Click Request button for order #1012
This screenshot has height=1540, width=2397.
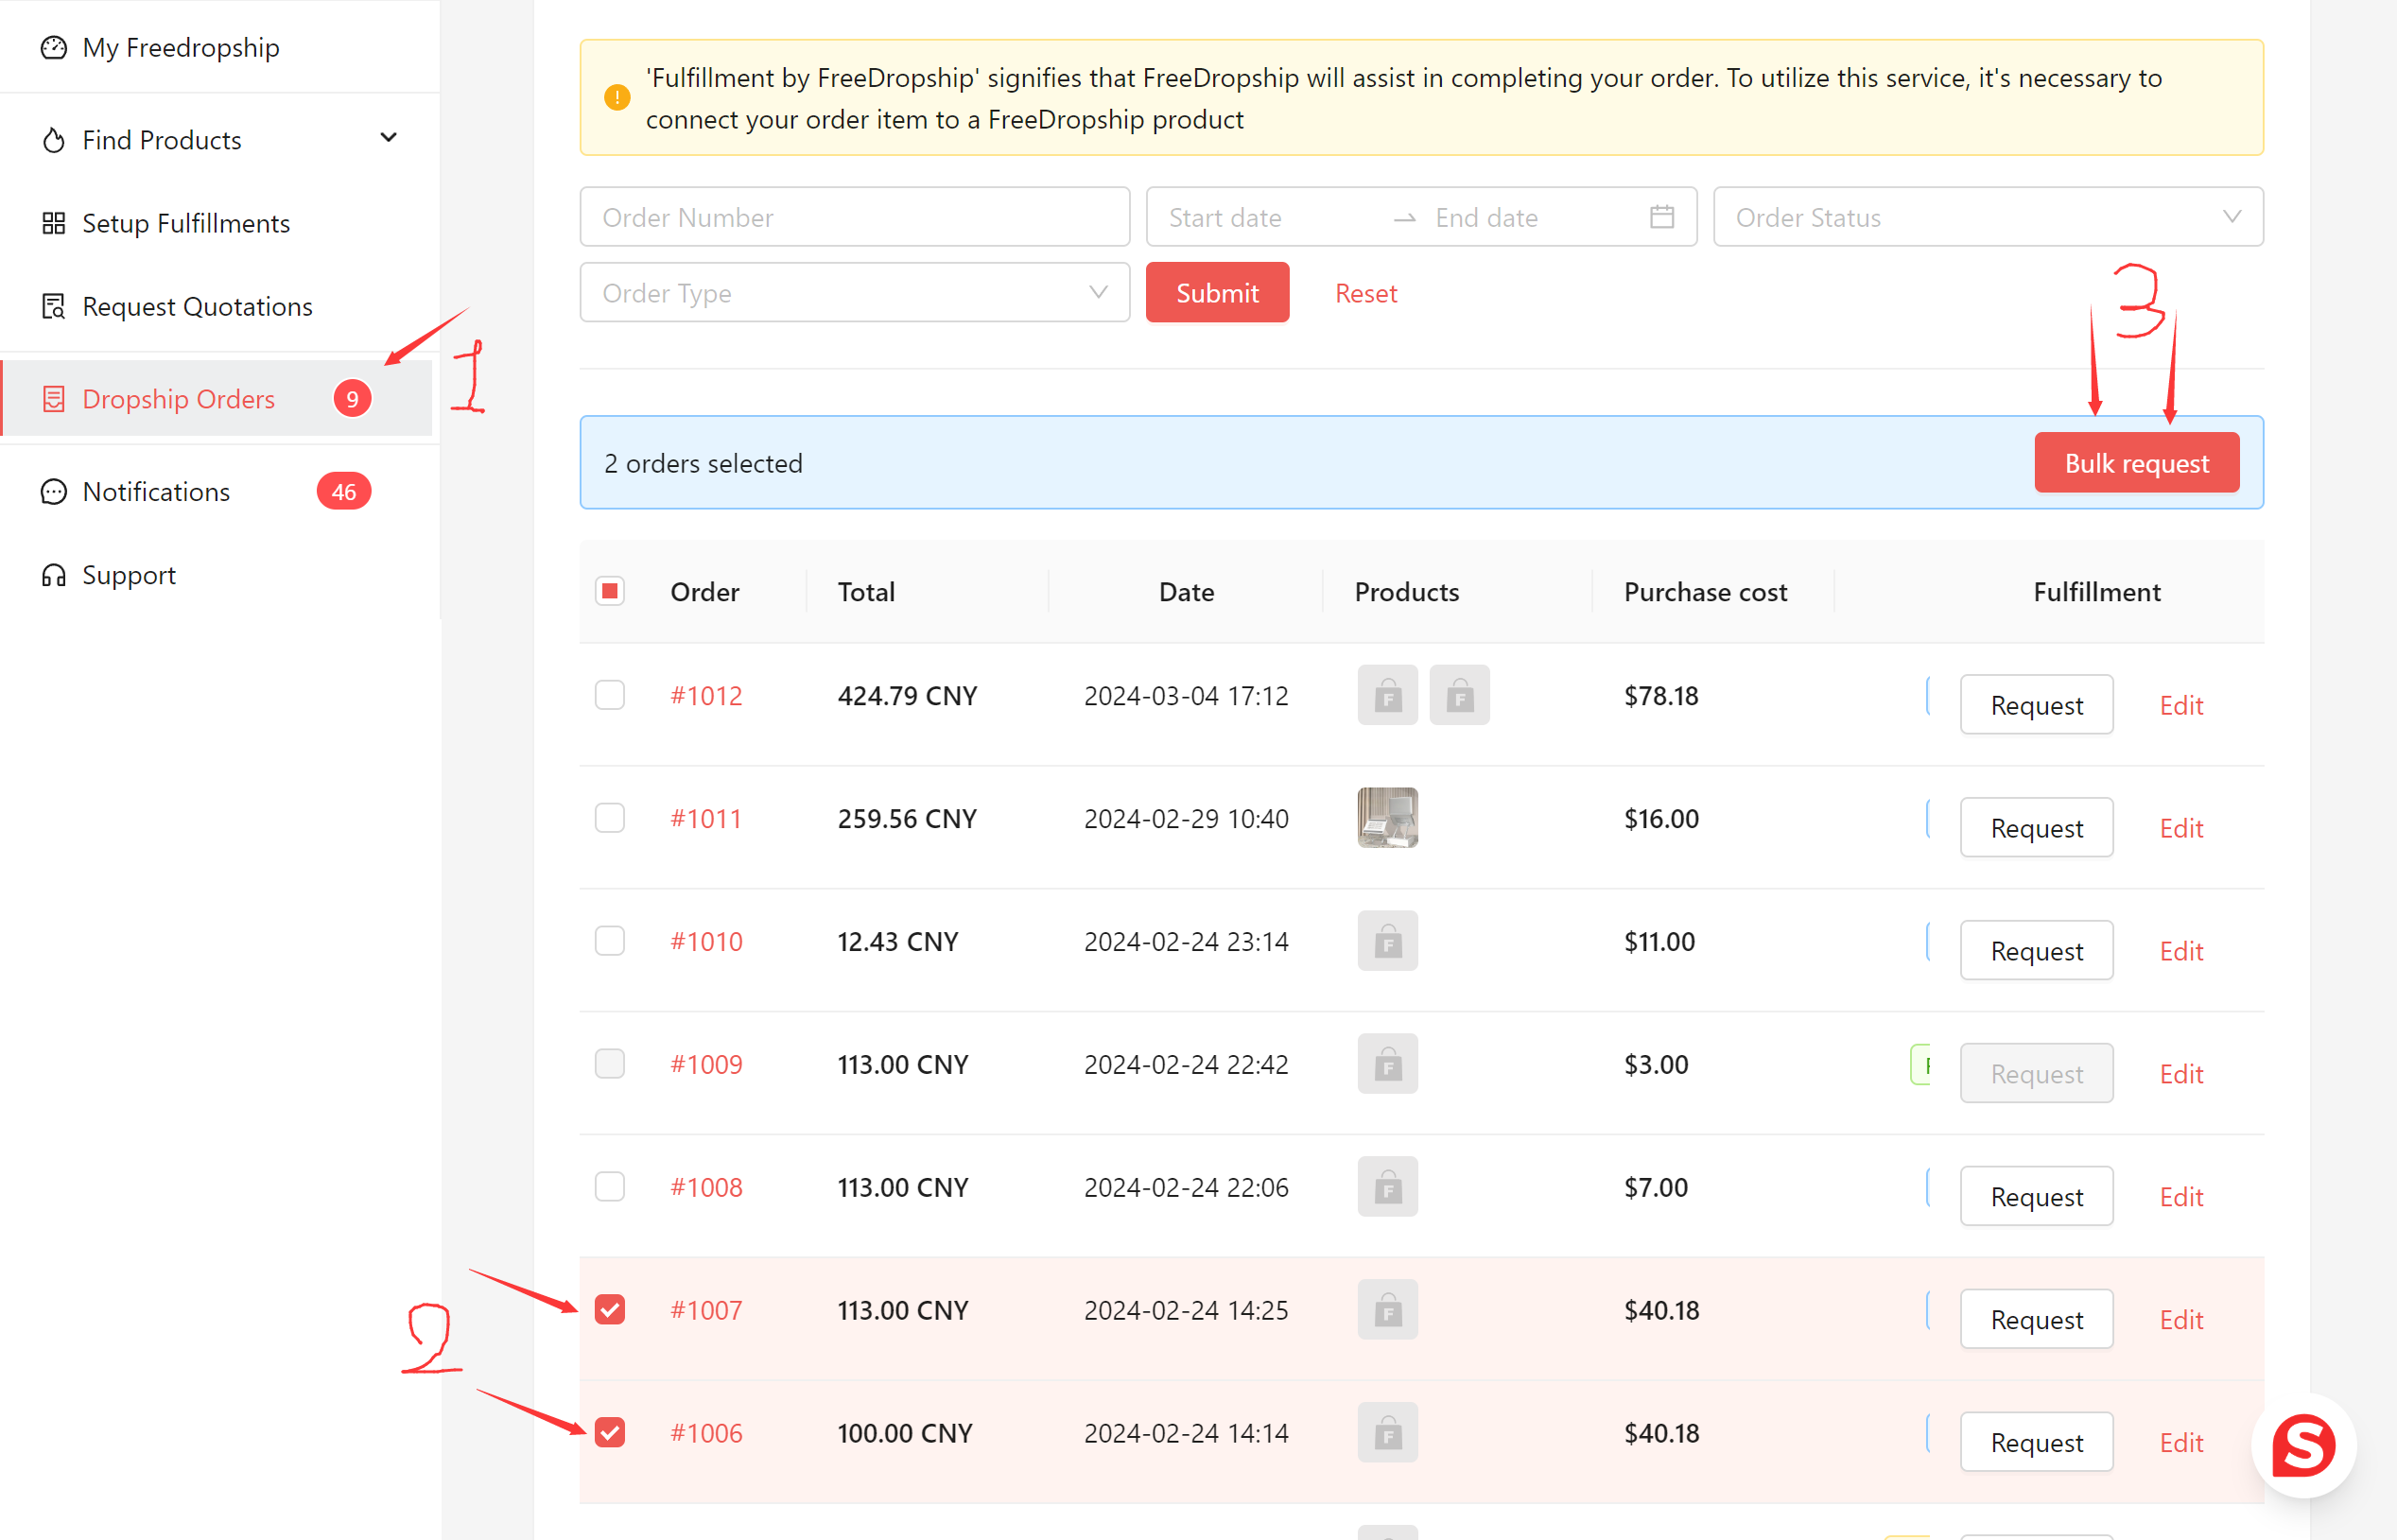click(2036, 705)
